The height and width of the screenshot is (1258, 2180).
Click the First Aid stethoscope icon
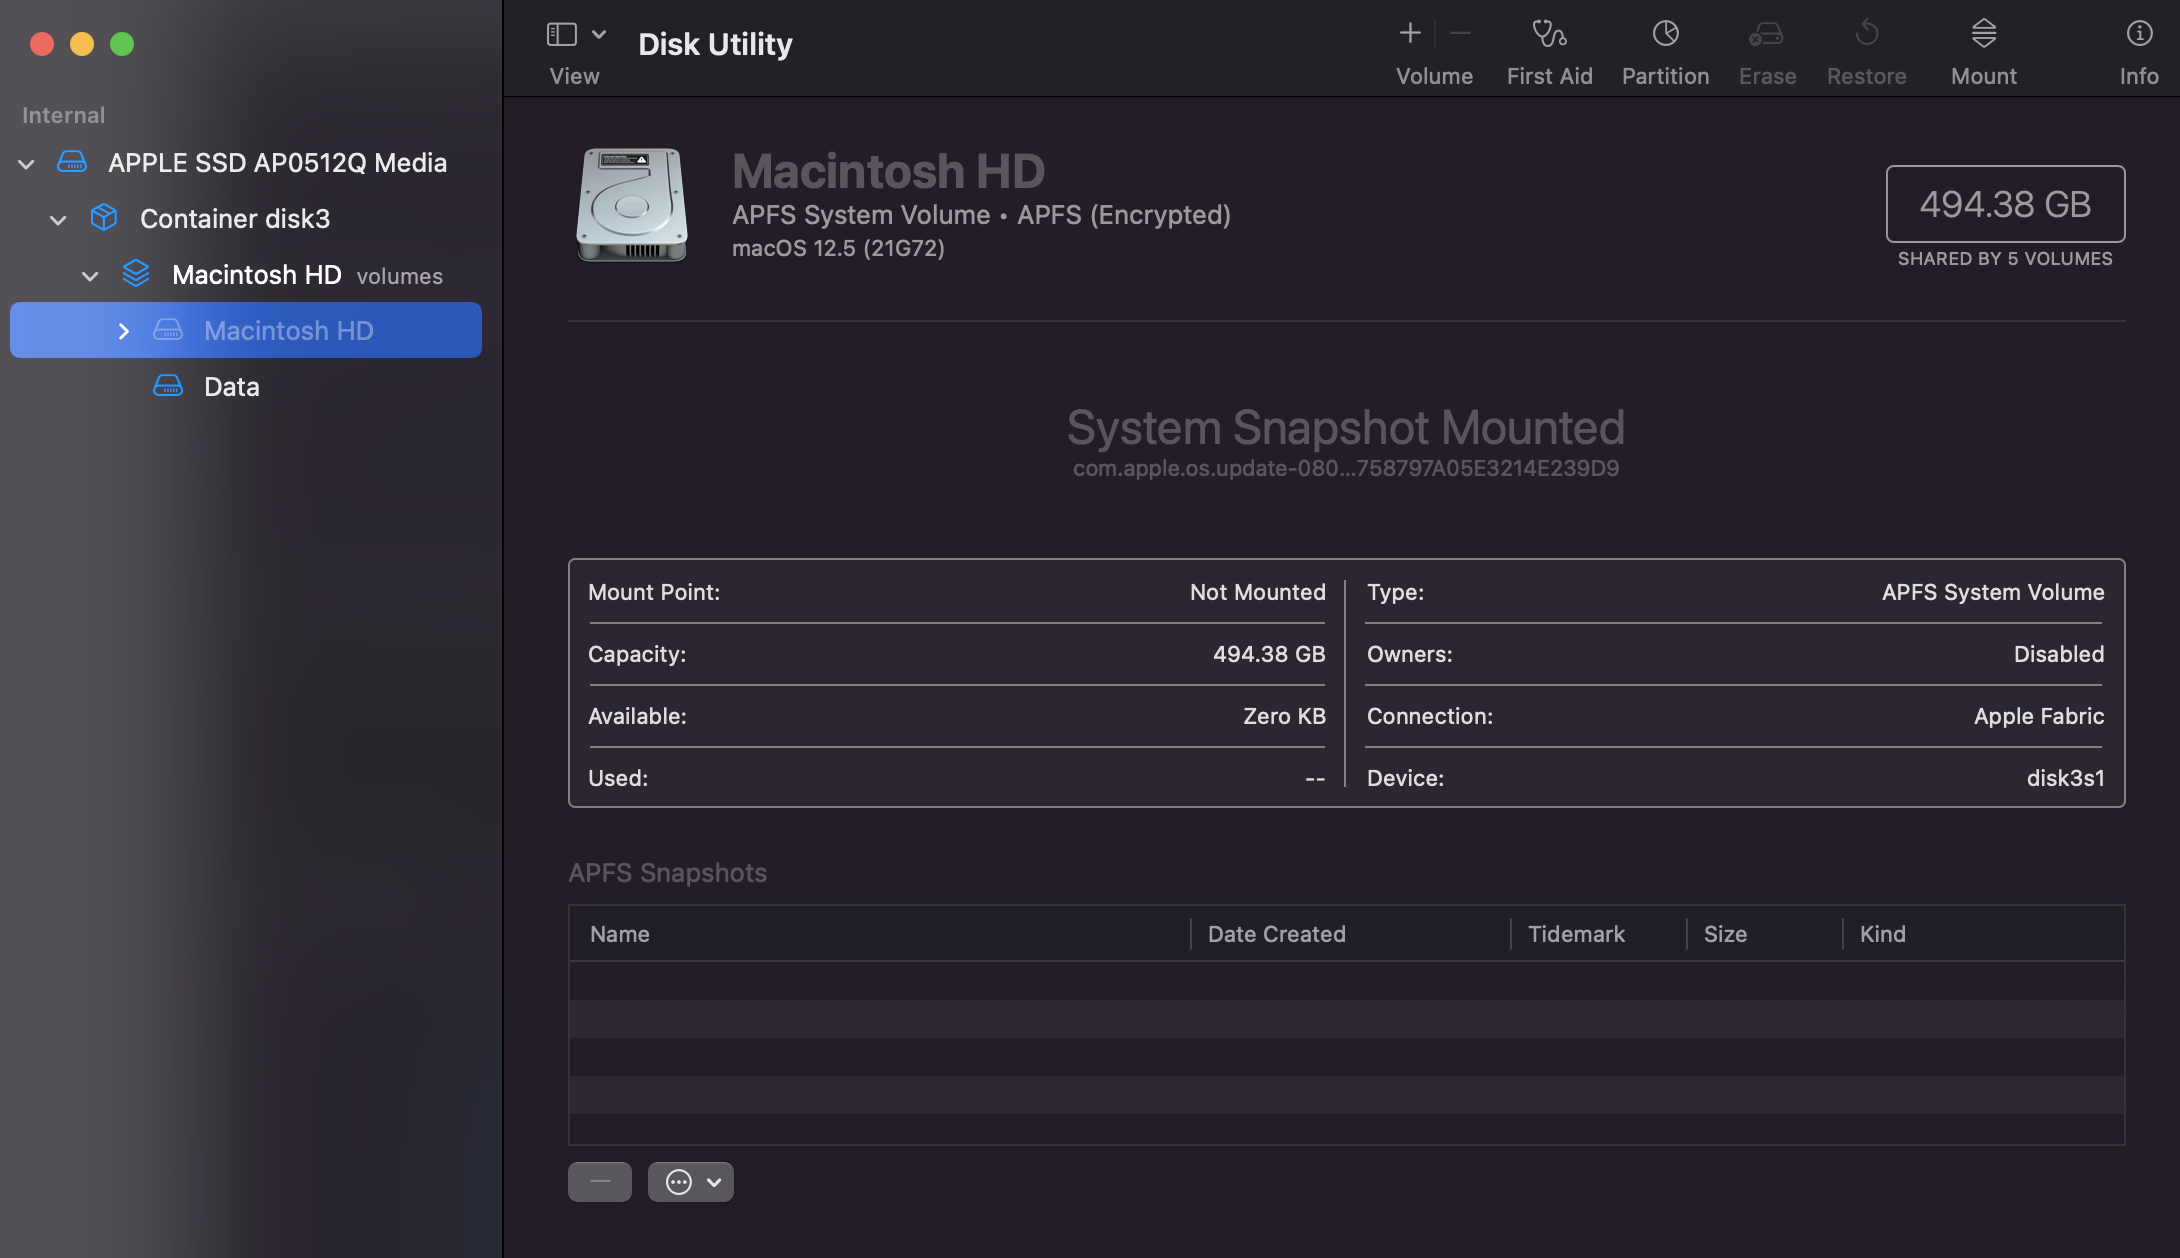(x=1549, y=35)
